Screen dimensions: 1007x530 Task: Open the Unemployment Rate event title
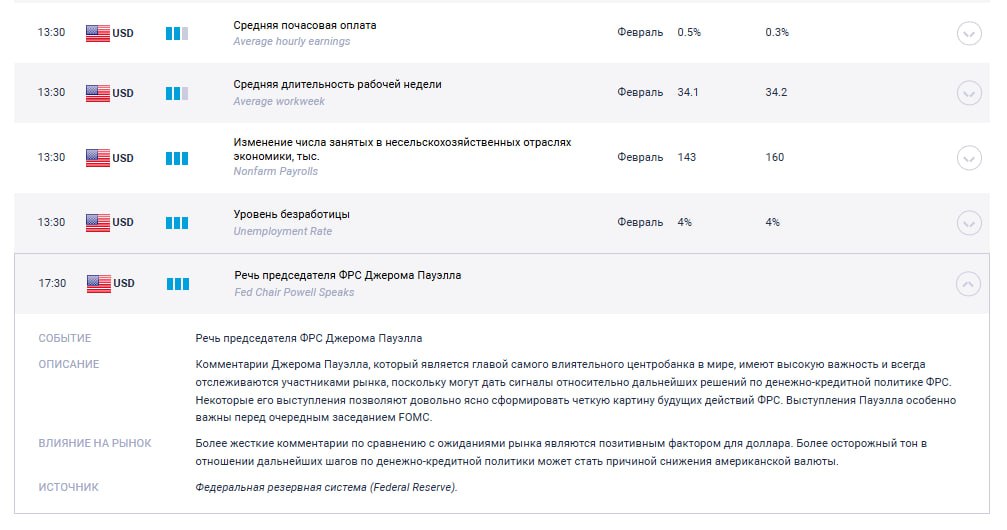[291, 214]
